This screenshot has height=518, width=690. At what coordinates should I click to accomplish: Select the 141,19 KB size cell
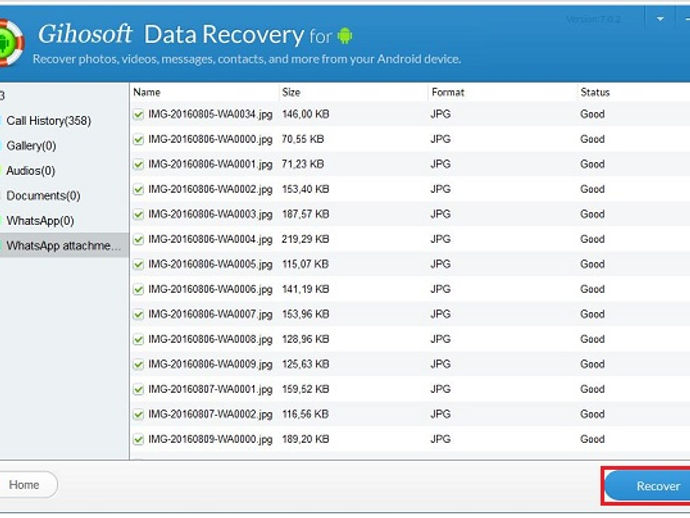pyautogui.click(x=305, y=290)
